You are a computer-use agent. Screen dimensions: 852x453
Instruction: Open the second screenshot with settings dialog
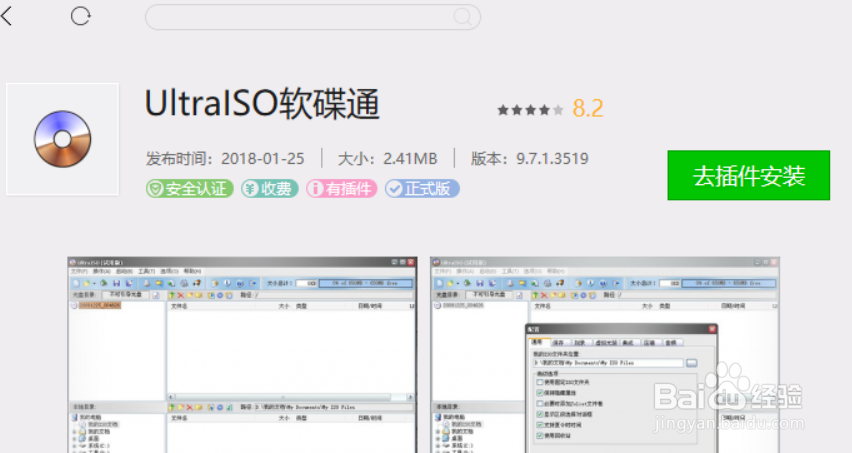pos(605,355)
